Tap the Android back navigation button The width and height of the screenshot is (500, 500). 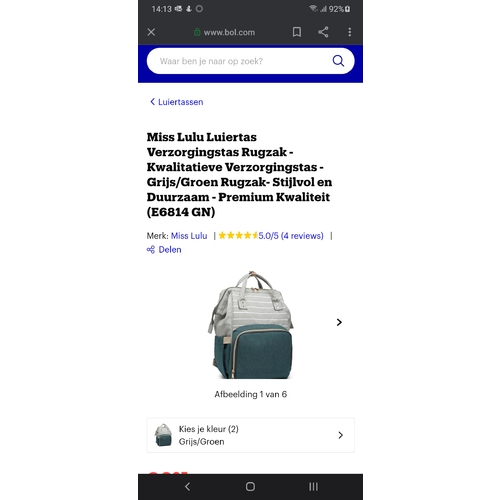pyautogui.click(x=187, y=487)
